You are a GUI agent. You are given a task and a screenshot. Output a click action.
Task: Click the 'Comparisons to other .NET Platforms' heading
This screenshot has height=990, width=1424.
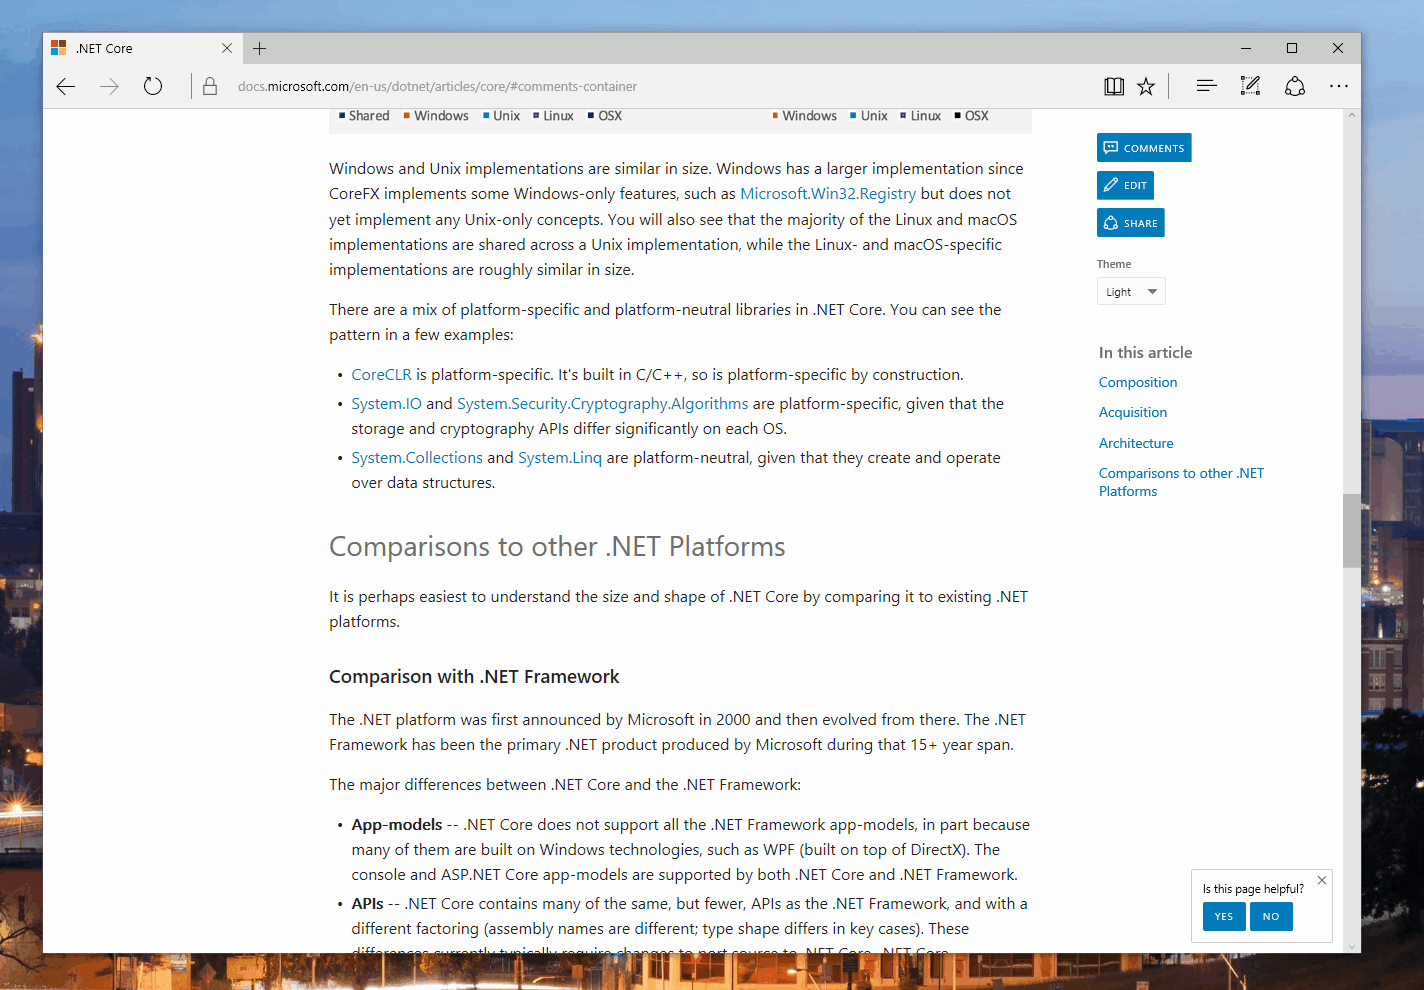tap(557, 547)
